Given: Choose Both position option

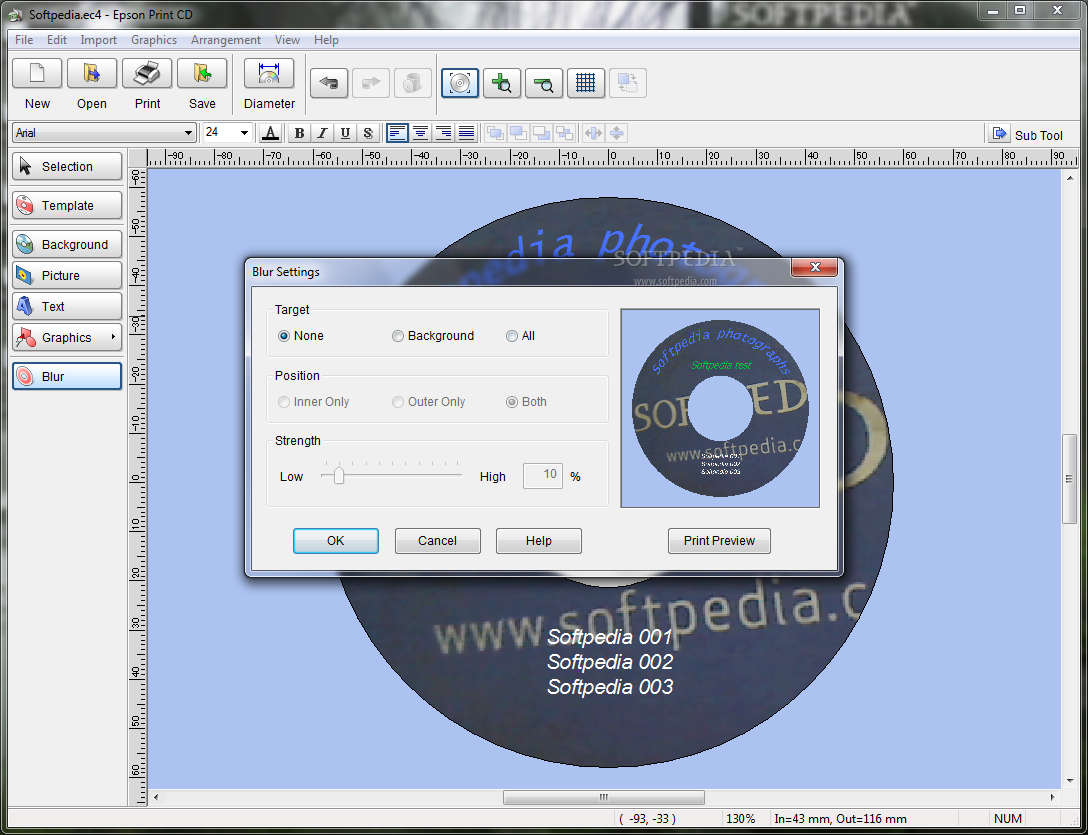Looking at the screenshot, I should (x=526, y=402).
